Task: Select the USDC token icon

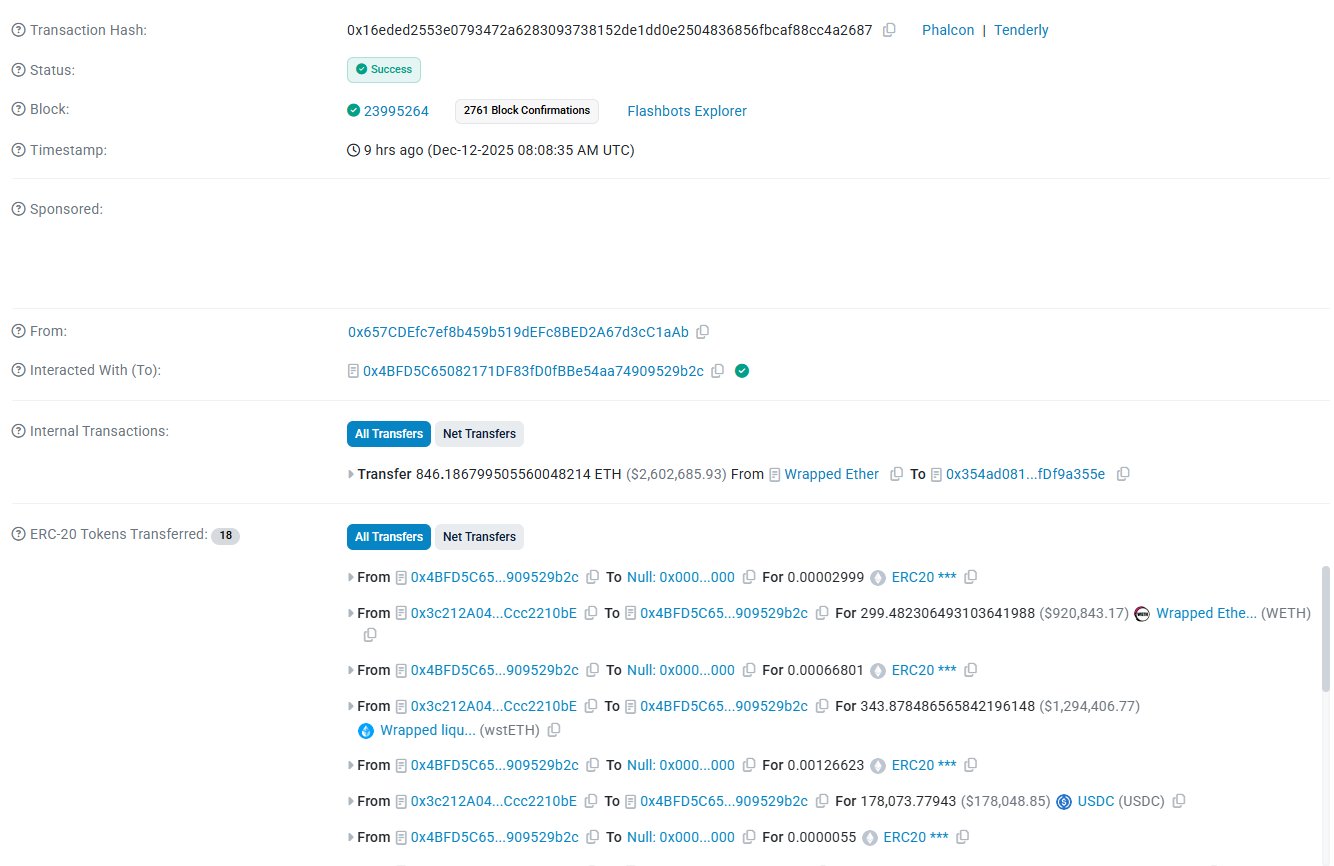Action: (1063, 801)
